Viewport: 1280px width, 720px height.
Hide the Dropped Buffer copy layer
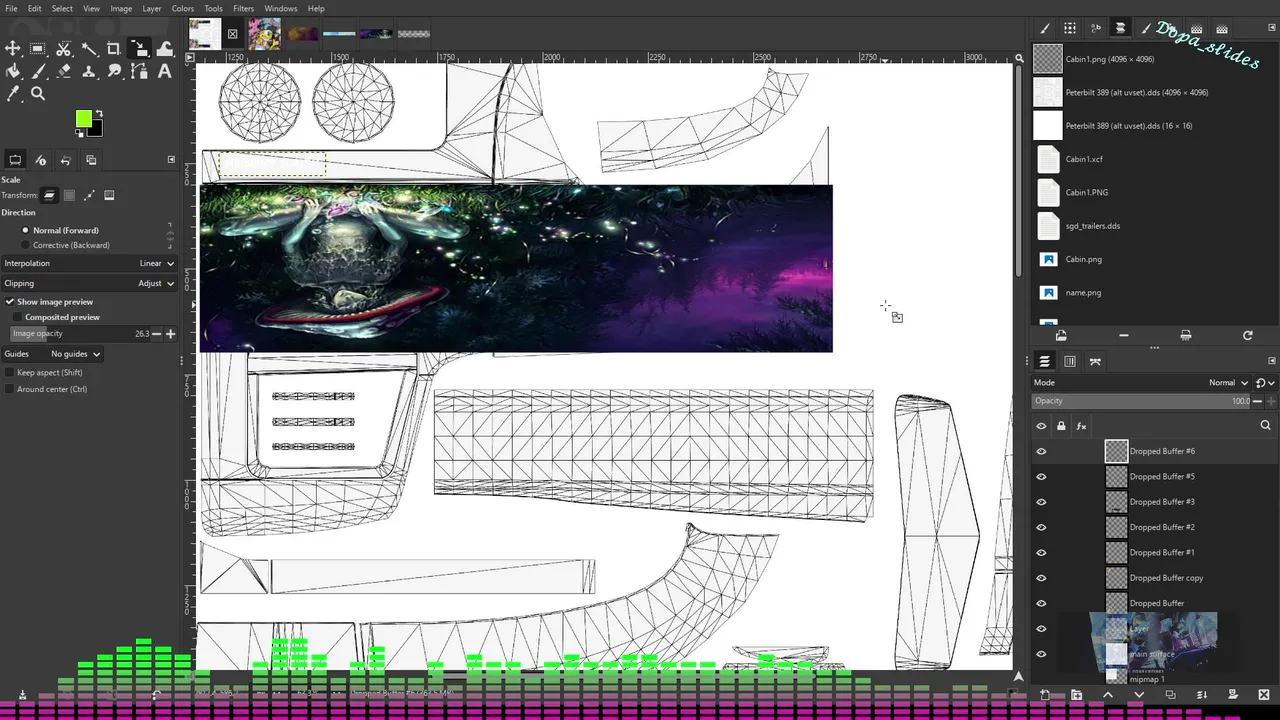1041,578
